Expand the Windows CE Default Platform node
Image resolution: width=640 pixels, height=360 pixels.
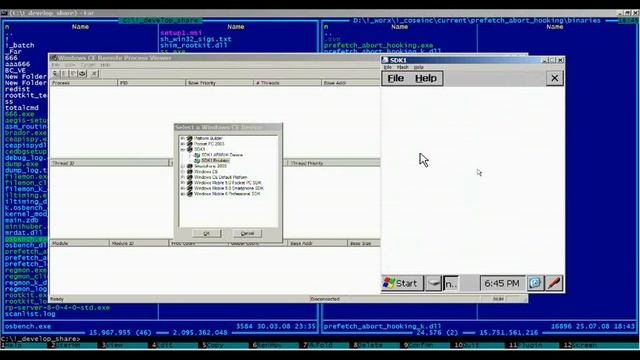182,177
